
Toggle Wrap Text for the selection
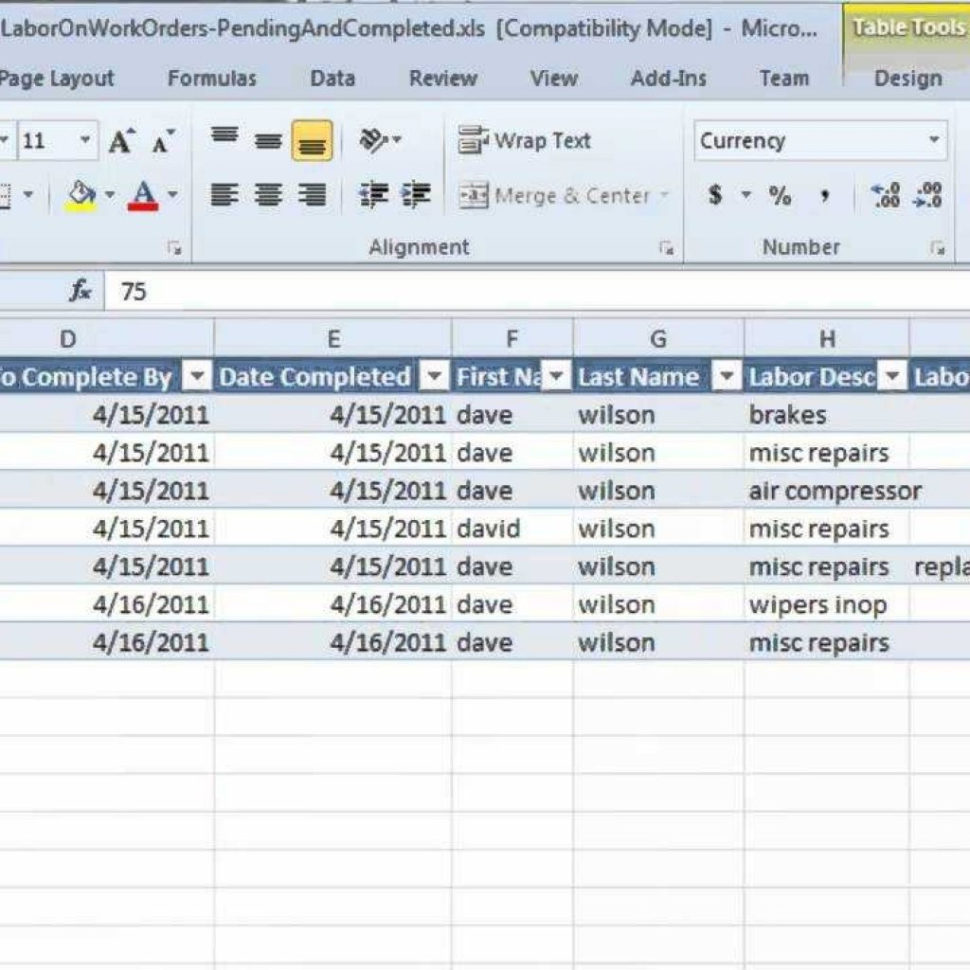[x=527, y=140]
